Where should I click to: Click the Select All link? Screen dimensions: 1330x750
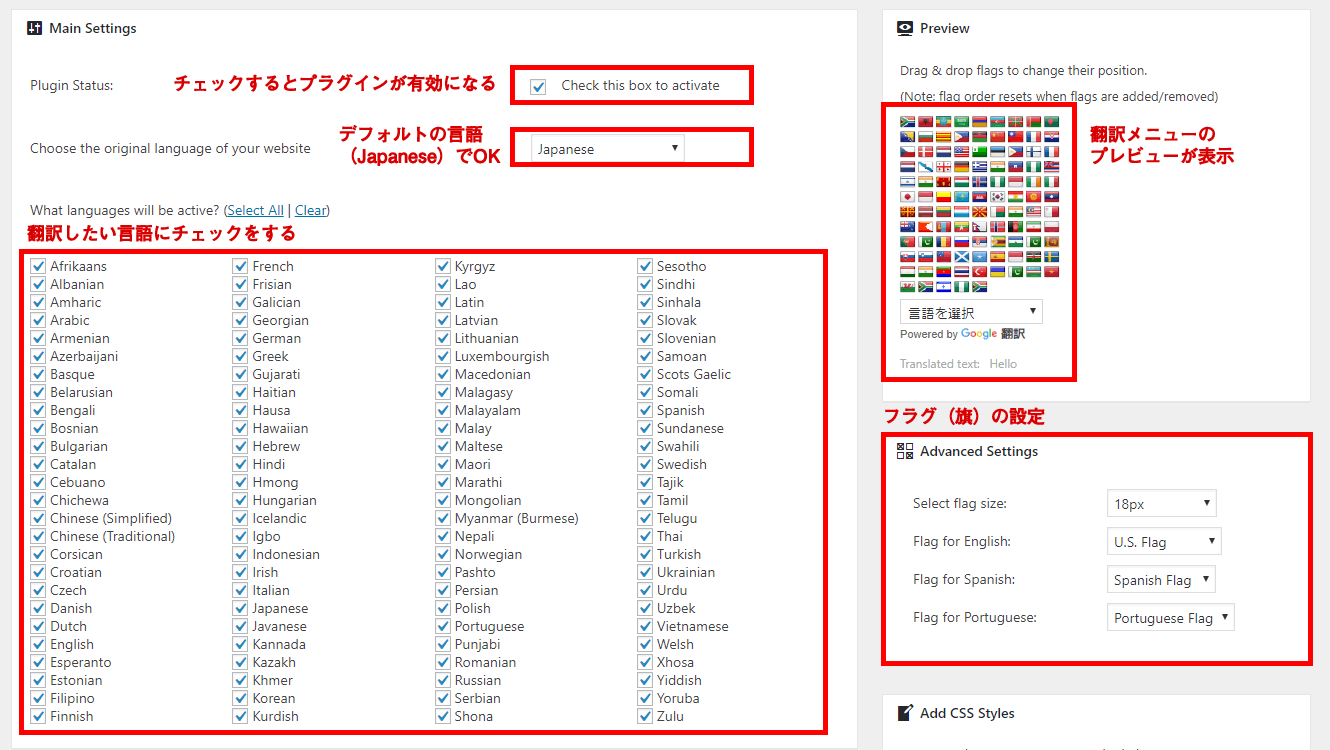pyautogui.click(x=255, y=210)
